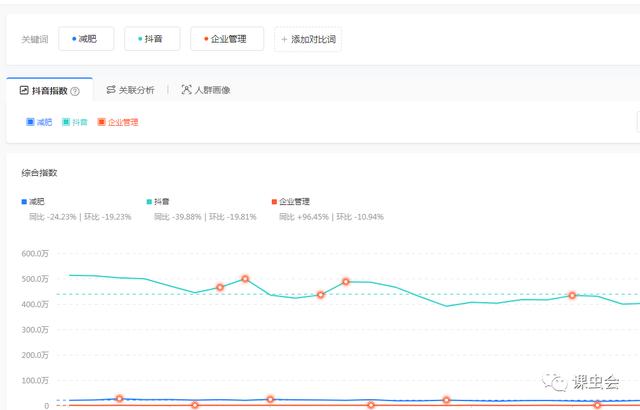Select the 减肥 keyword chip

(86, 39)
